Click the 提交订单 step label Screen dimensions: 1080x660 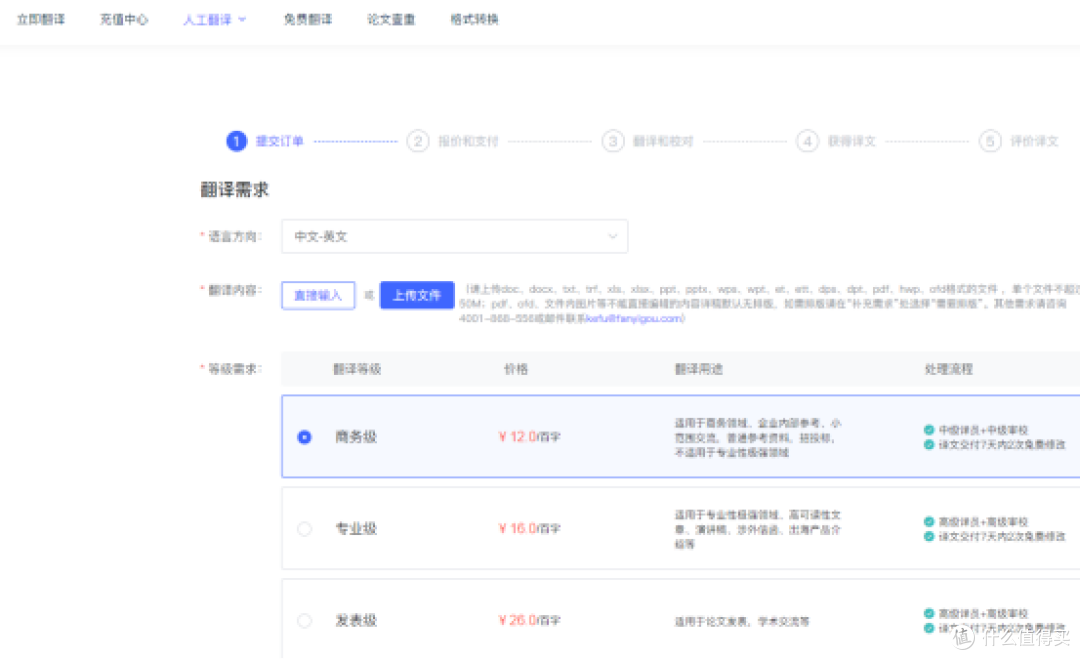click(280, 141)
